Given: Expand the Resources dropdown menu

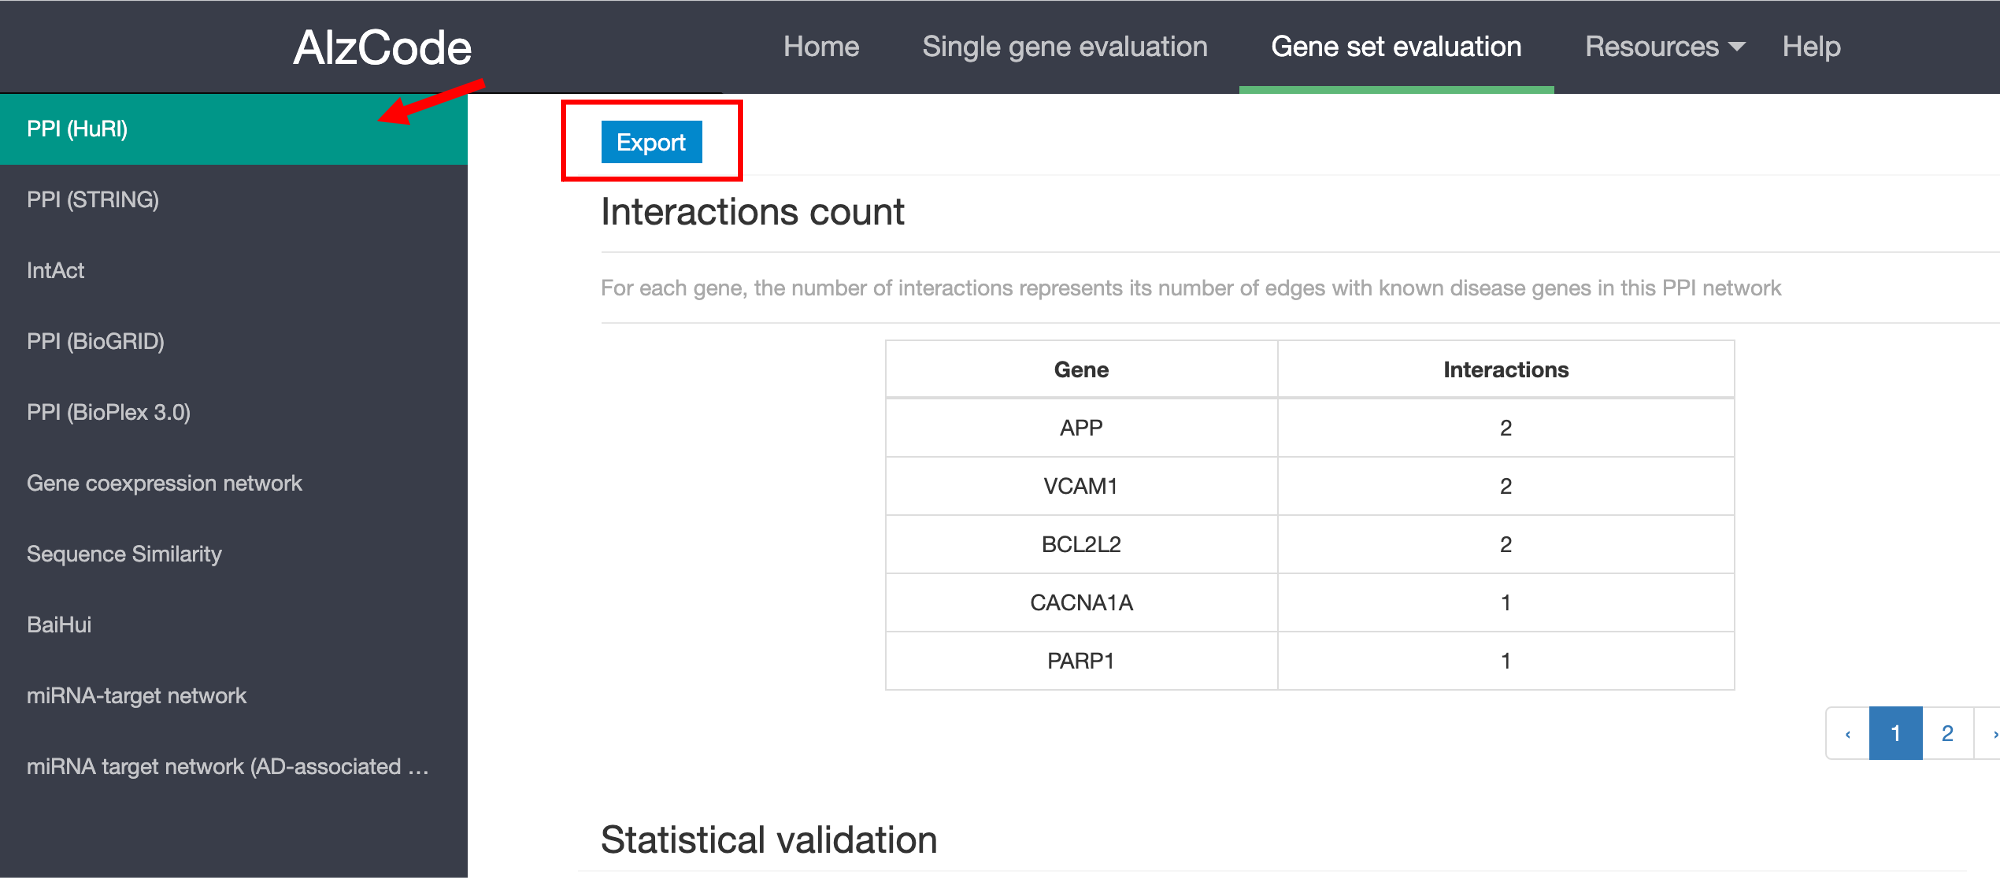Looking at the screenshot, I should [x=1664, y=47].
